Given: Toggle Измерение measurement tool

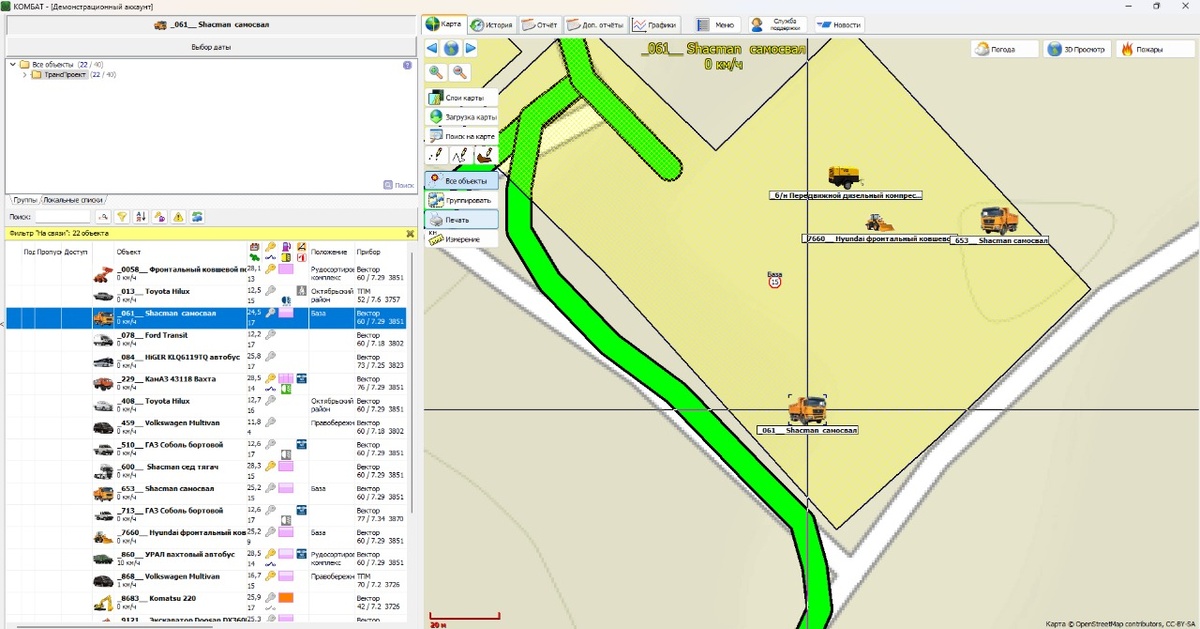Looking at the screenshot, I should pyautogui.click(x=461, y=239).
